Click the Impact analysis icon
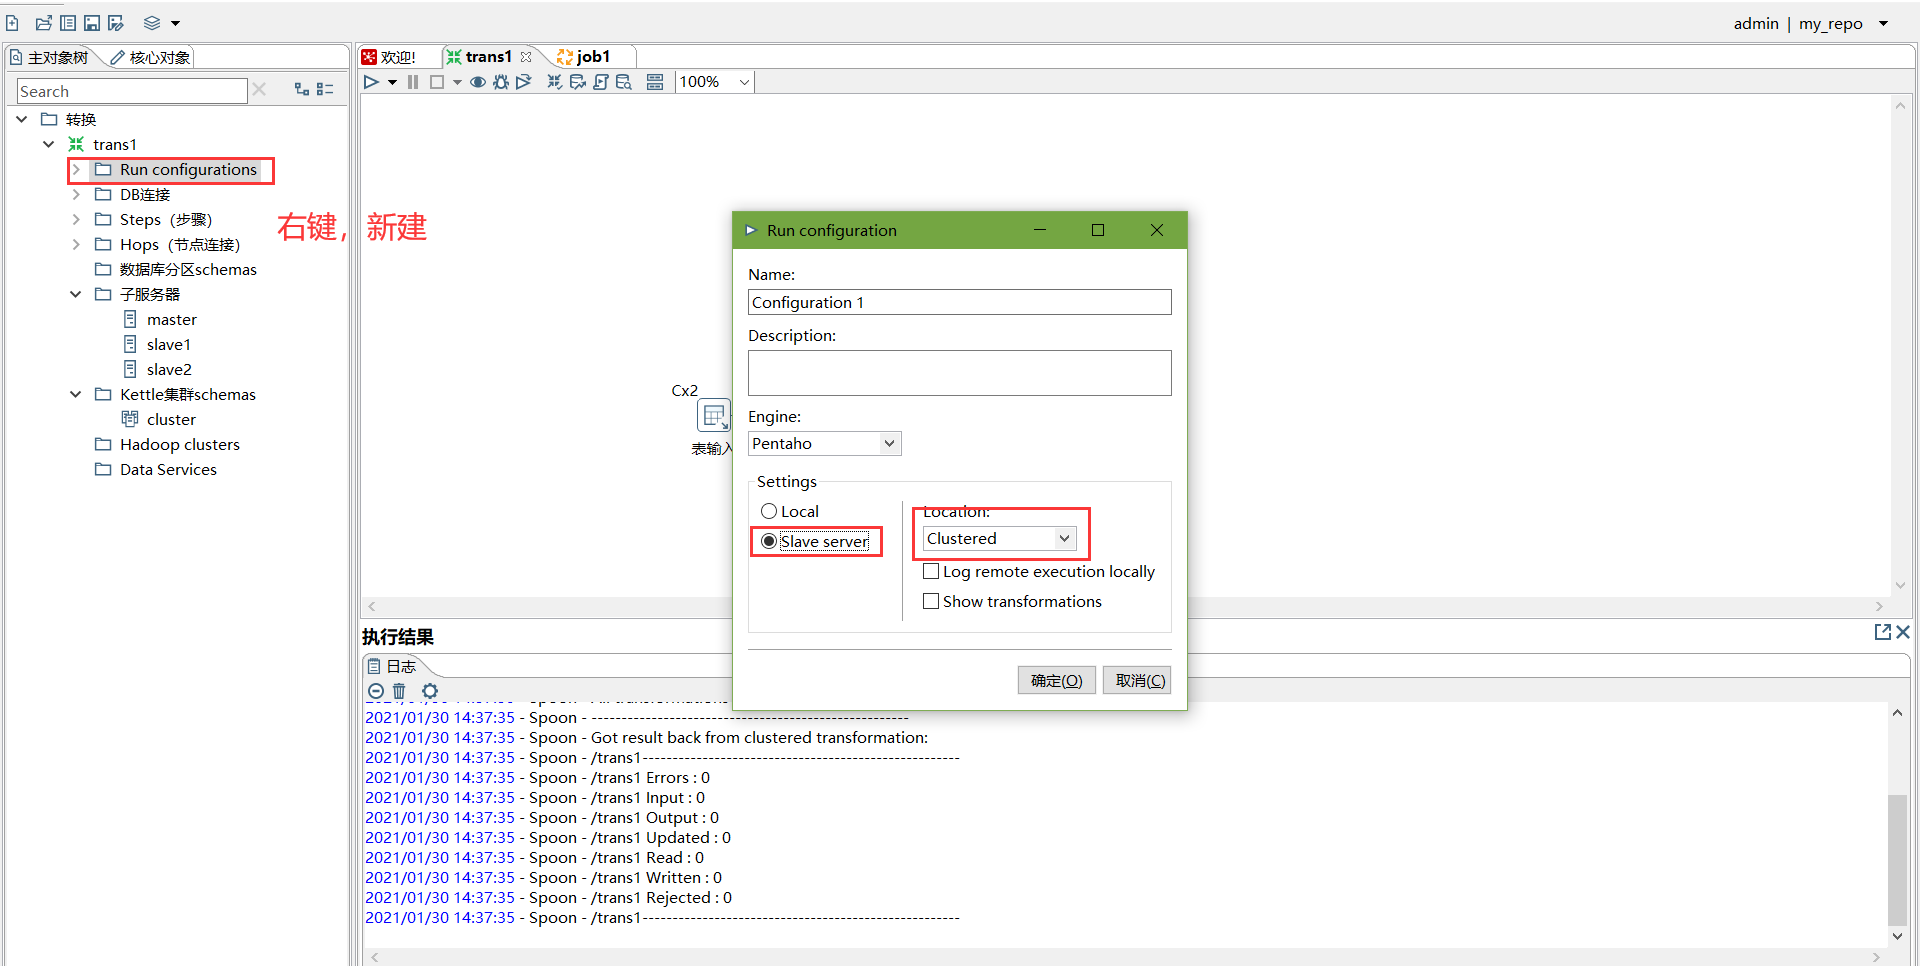 pyautogui.click(x=577, y=82)
